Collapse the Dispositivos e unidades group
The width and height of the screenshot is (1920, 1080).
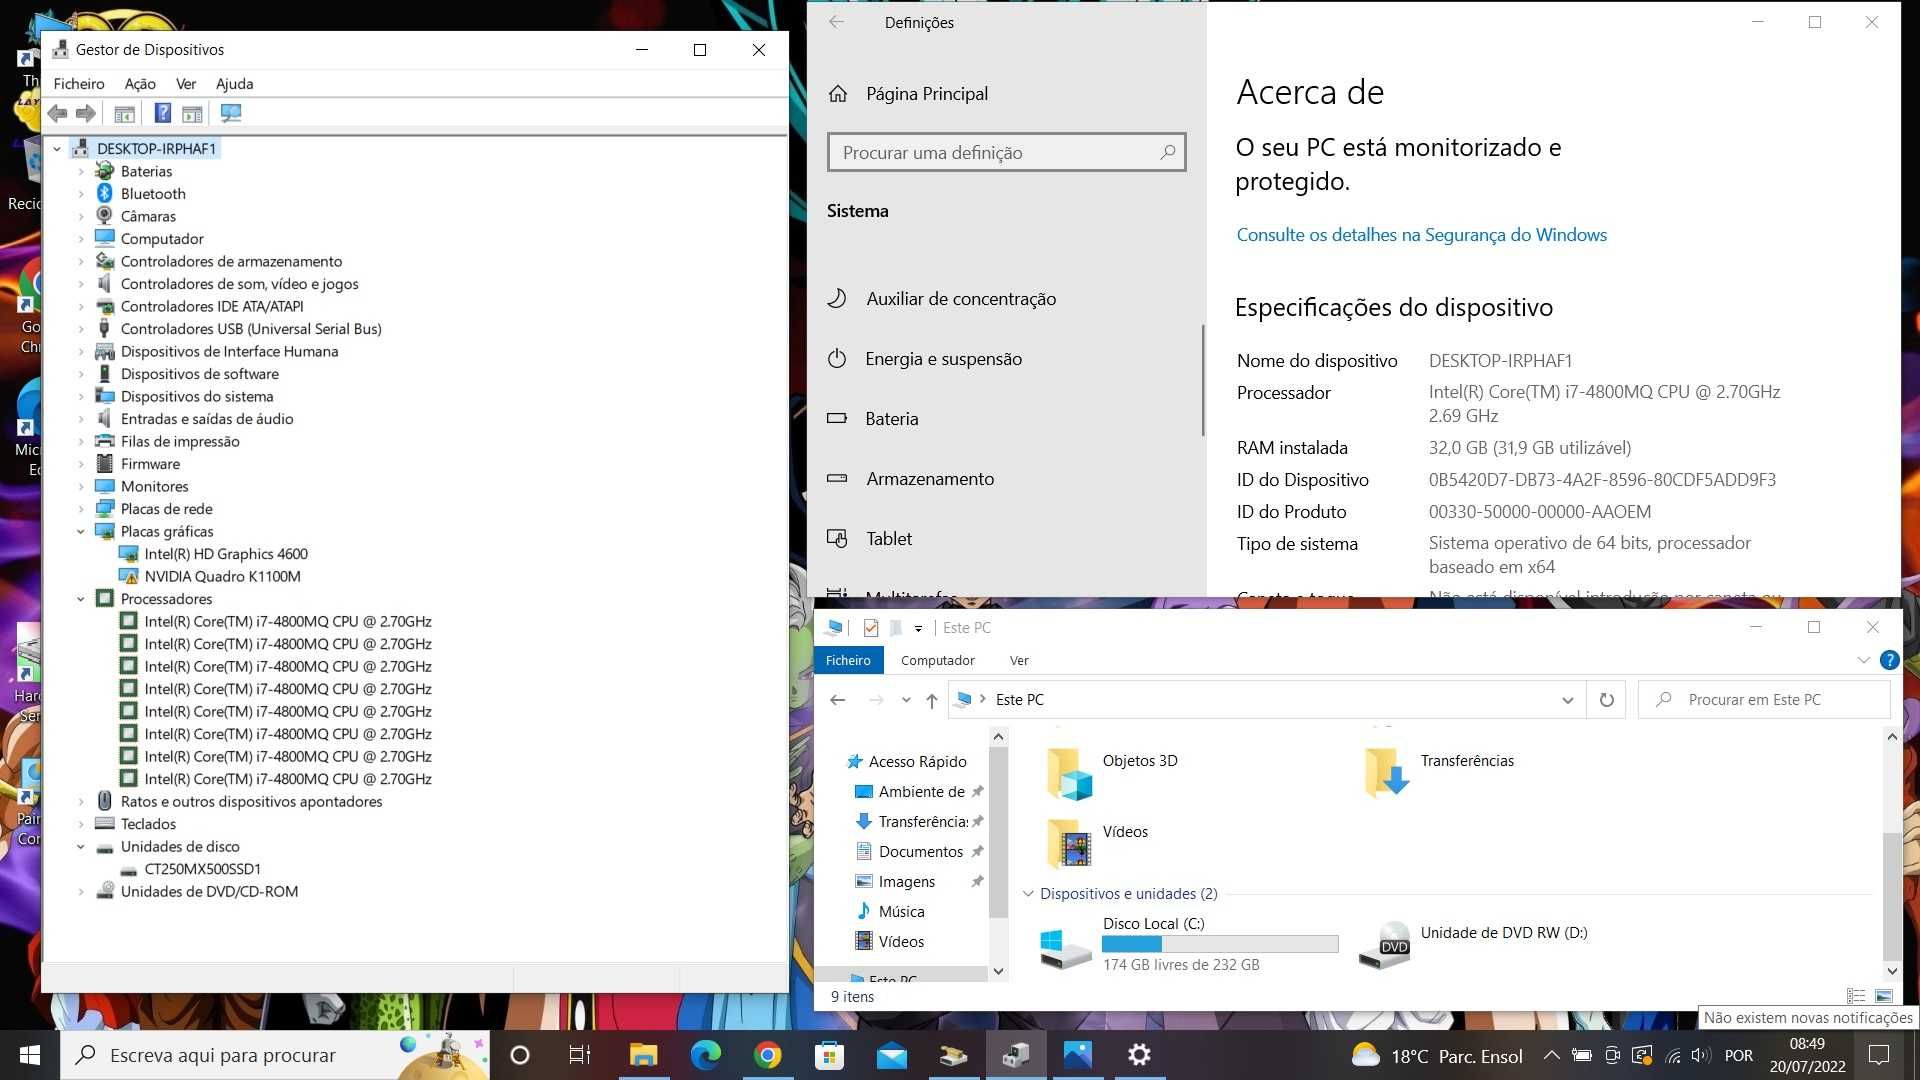pyautogui.click(x=1028, y=894)
